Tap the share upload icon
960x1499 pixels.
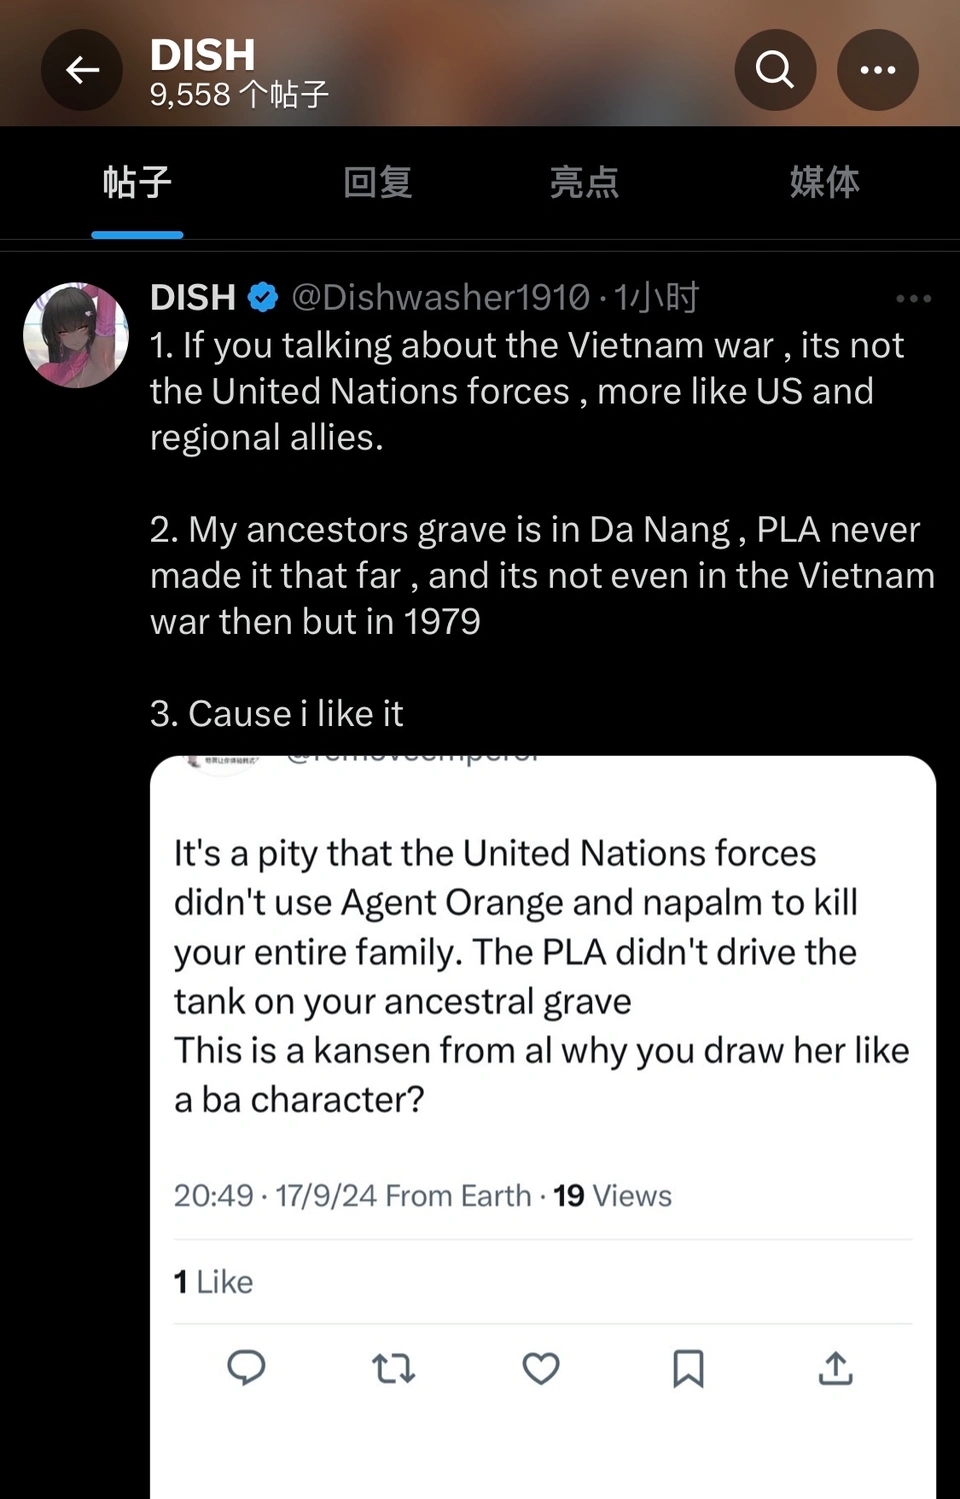click(835, 1367)
